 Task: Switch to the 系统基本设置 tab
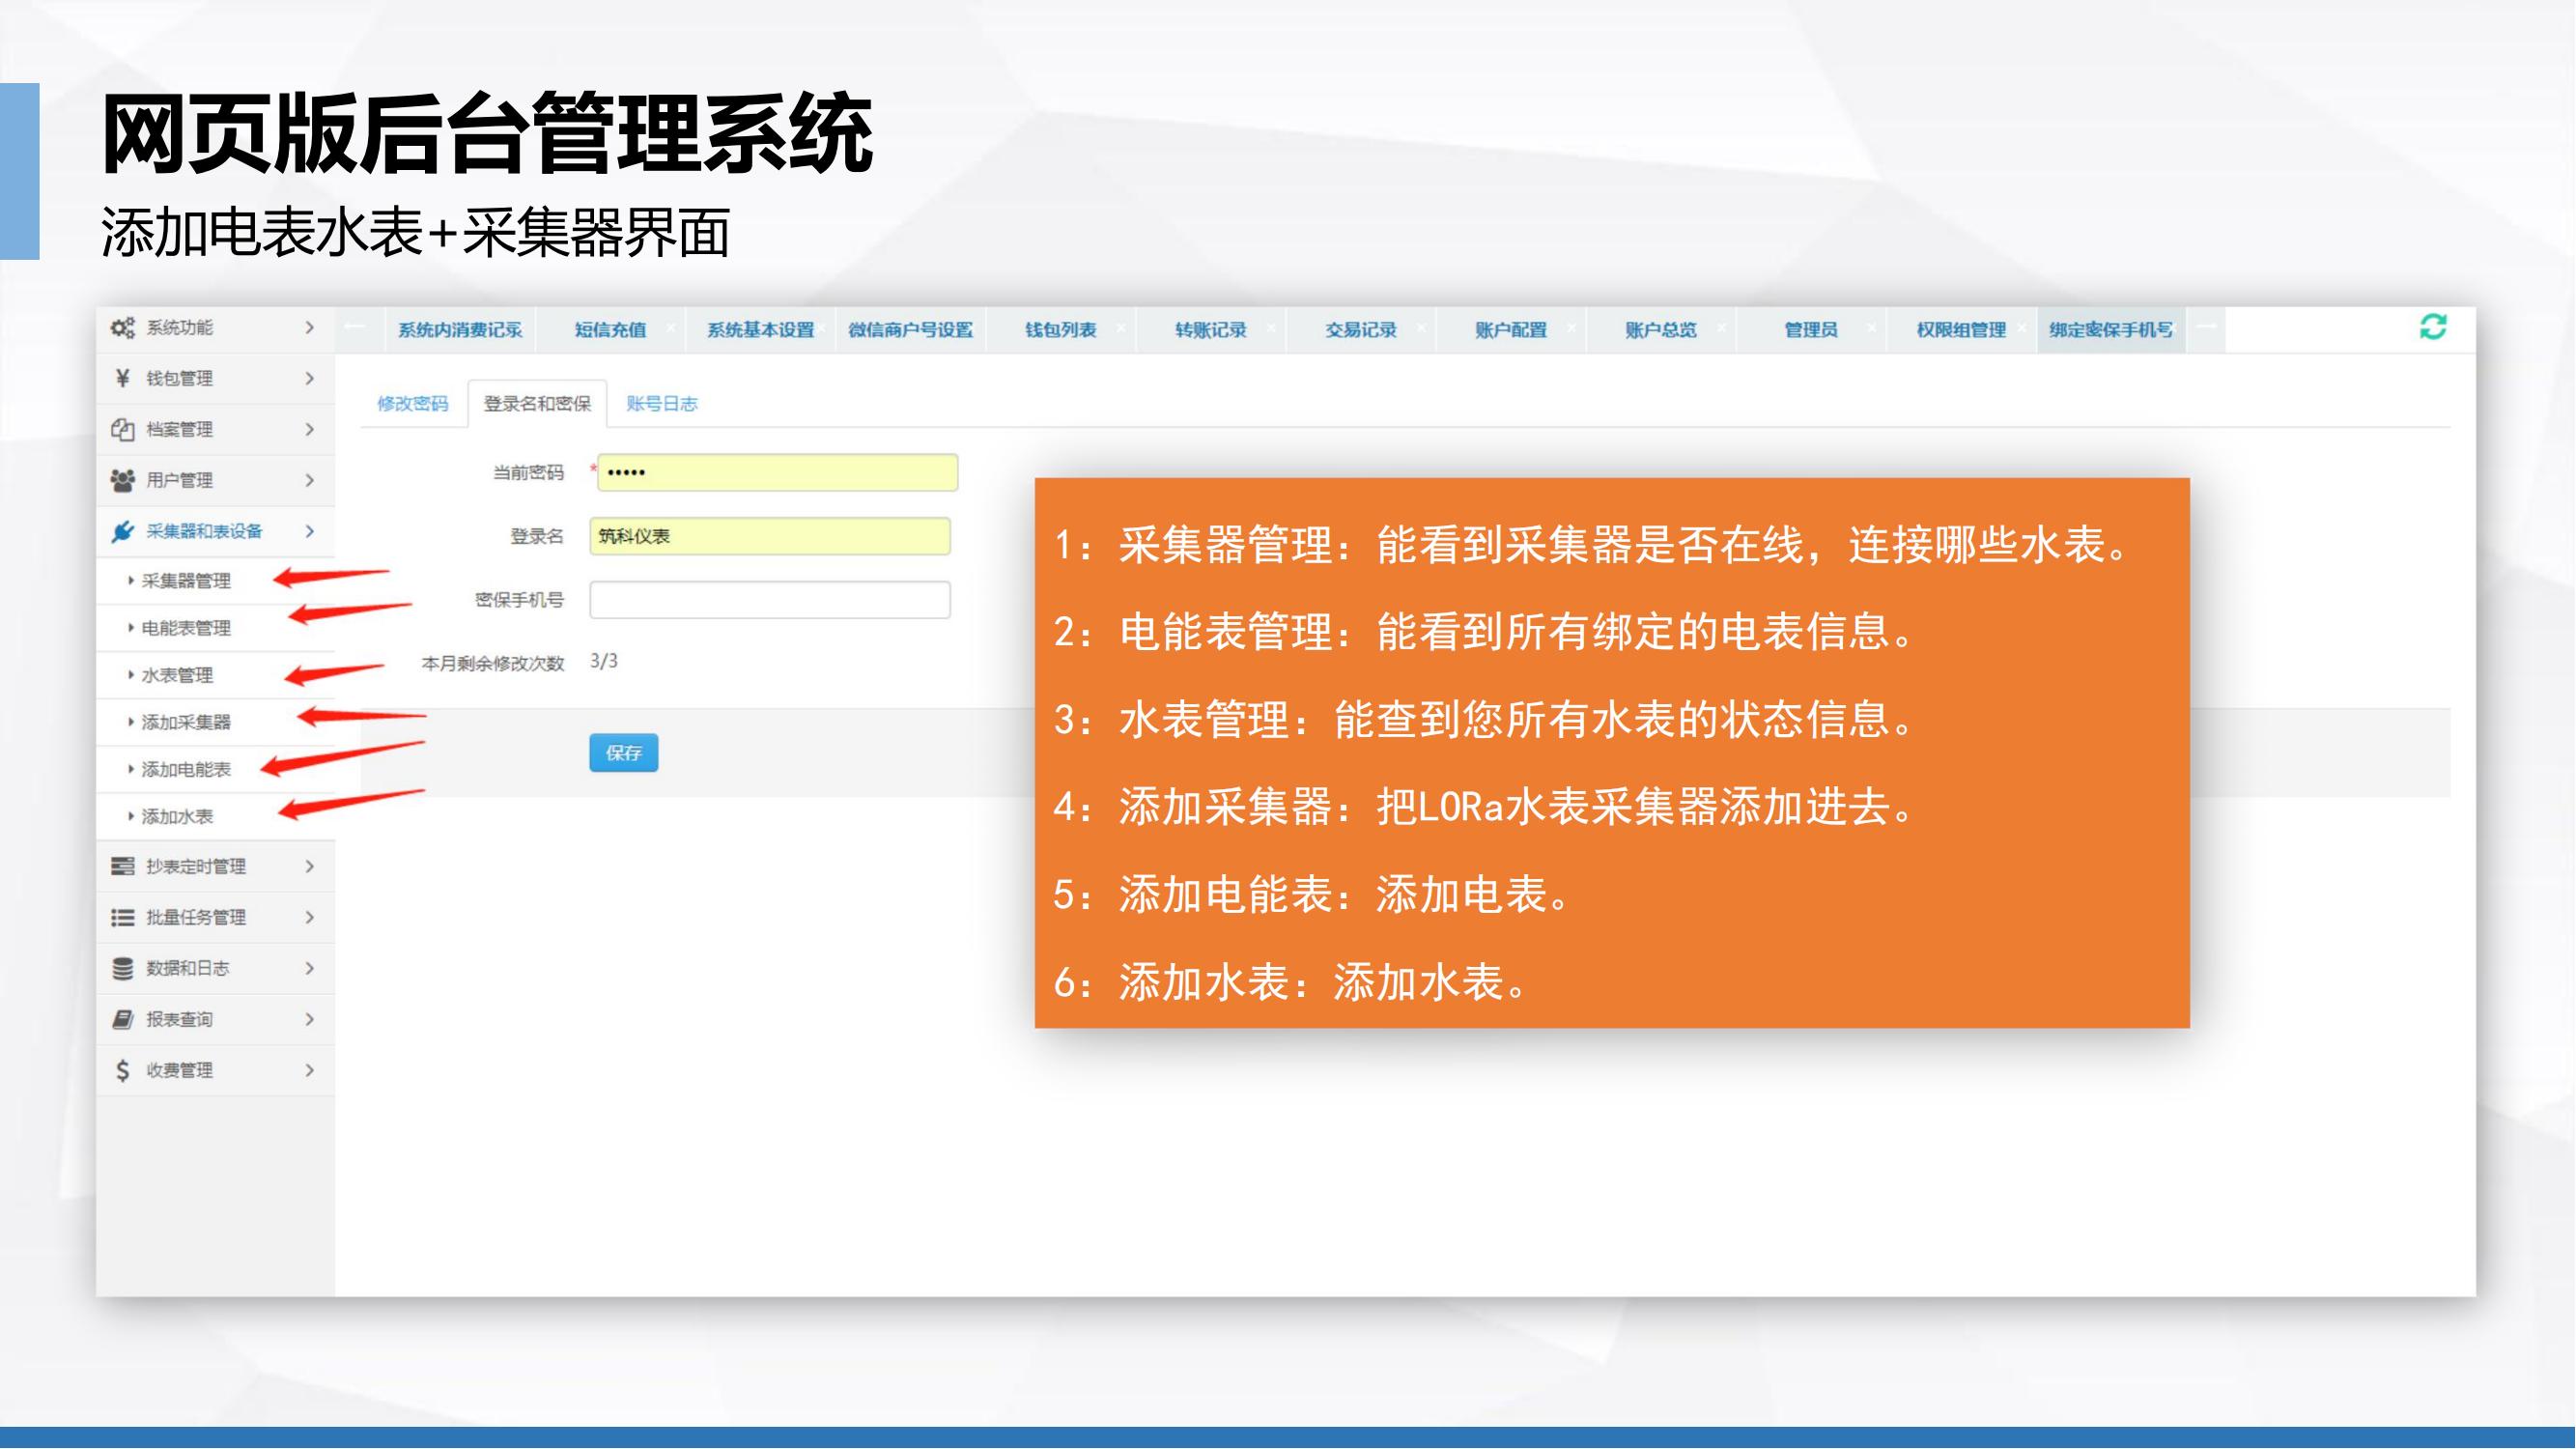click(x=761, y=330)
